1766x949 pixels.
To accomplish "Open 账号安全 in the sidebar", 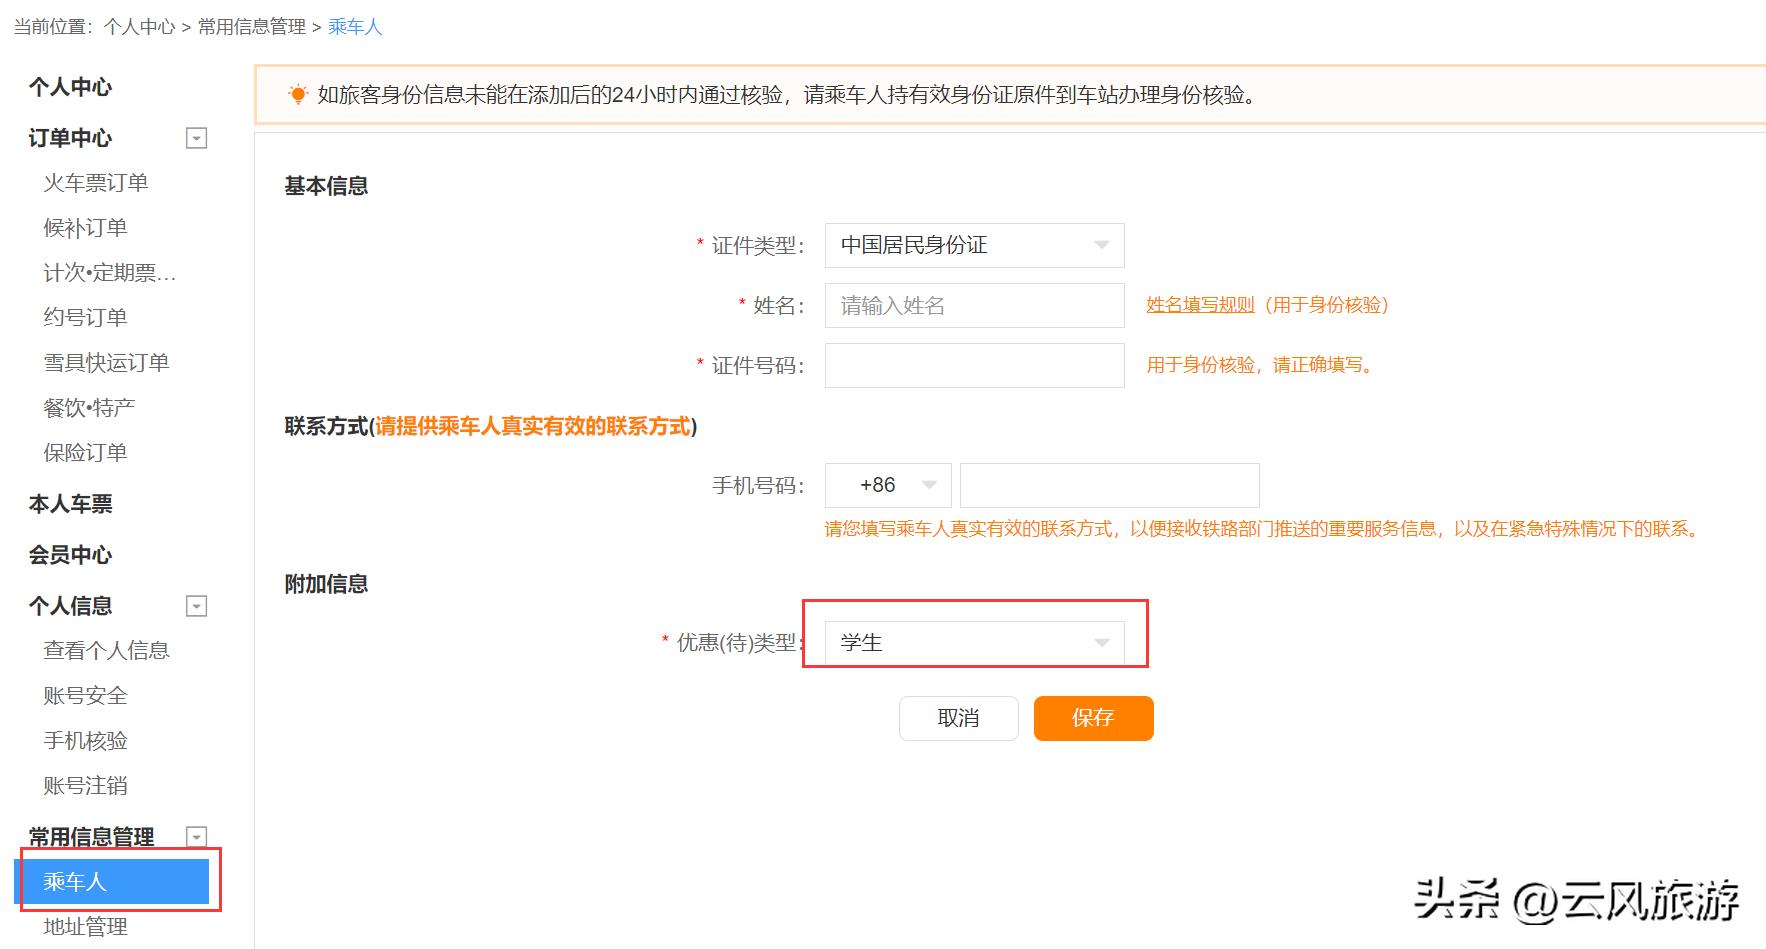I will [x=85, y=695].
